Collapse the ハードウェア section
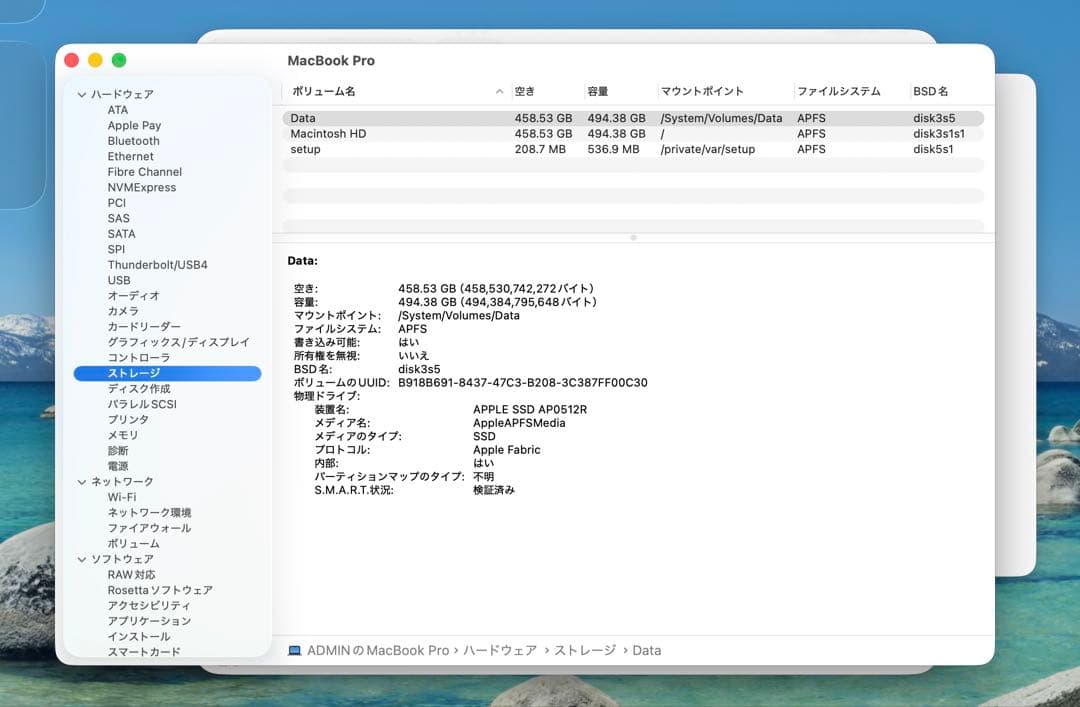Image resolution: width=1080 pixels, height=707 pixels. click(82, 94)
